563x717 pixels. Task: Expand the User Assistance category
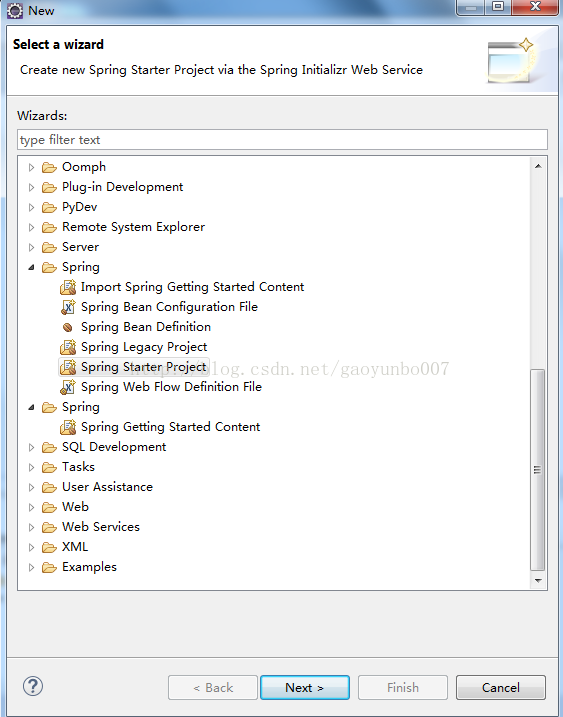click(31, 487)
